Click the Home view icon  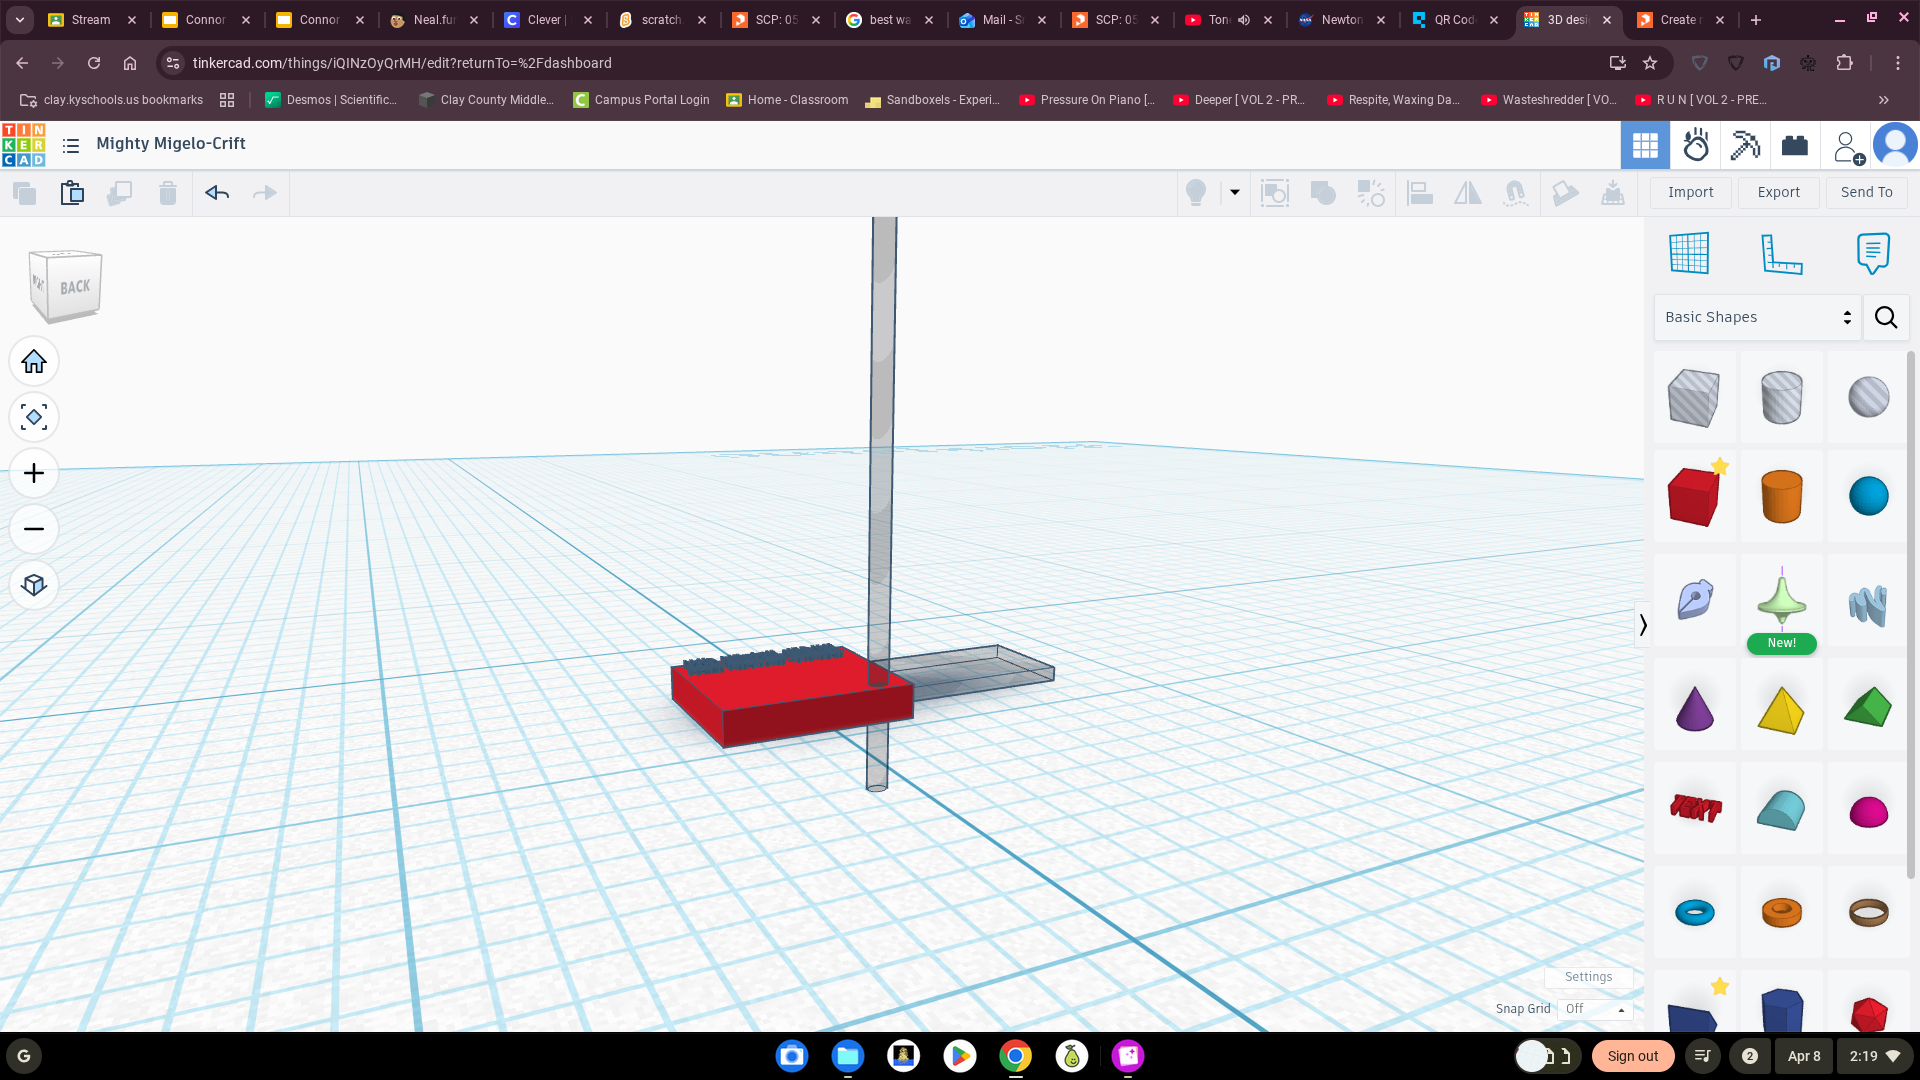pos(34,361)
